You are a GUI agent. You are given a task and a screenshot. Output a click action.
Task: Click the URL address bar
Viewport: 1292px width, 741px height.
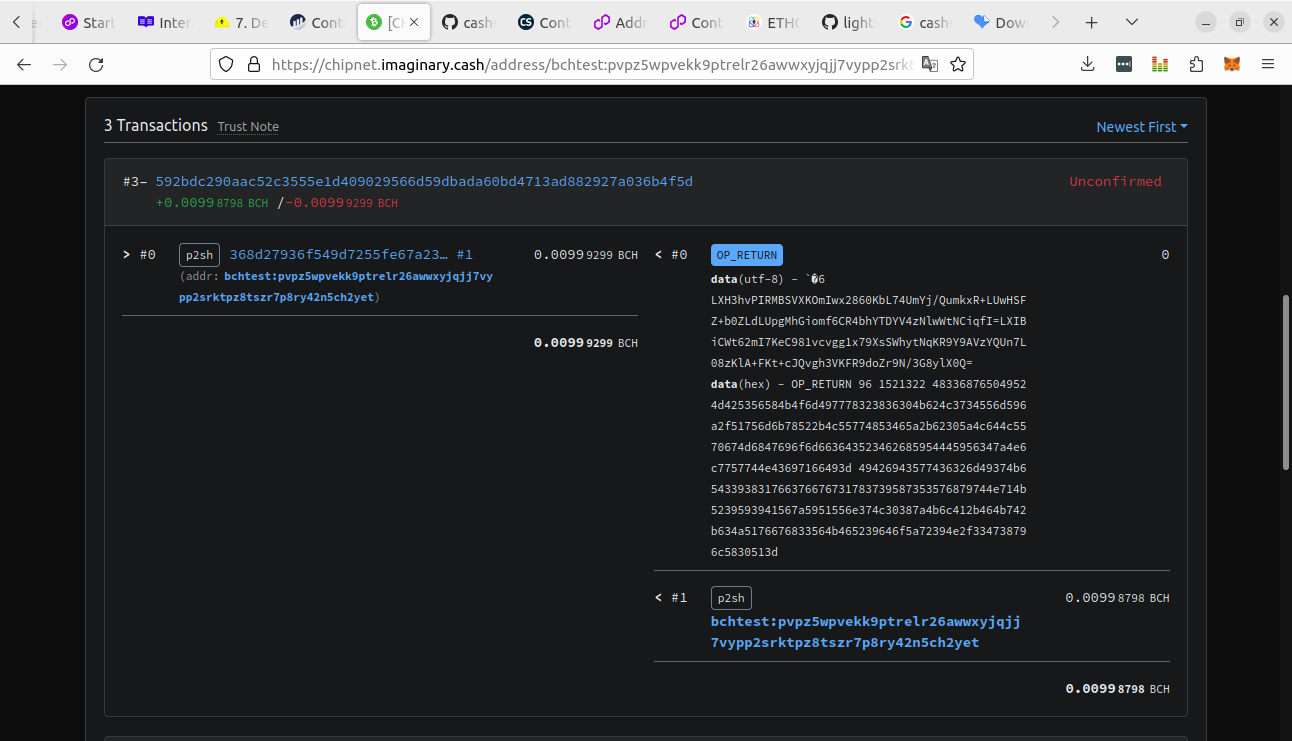coord(590,64)
